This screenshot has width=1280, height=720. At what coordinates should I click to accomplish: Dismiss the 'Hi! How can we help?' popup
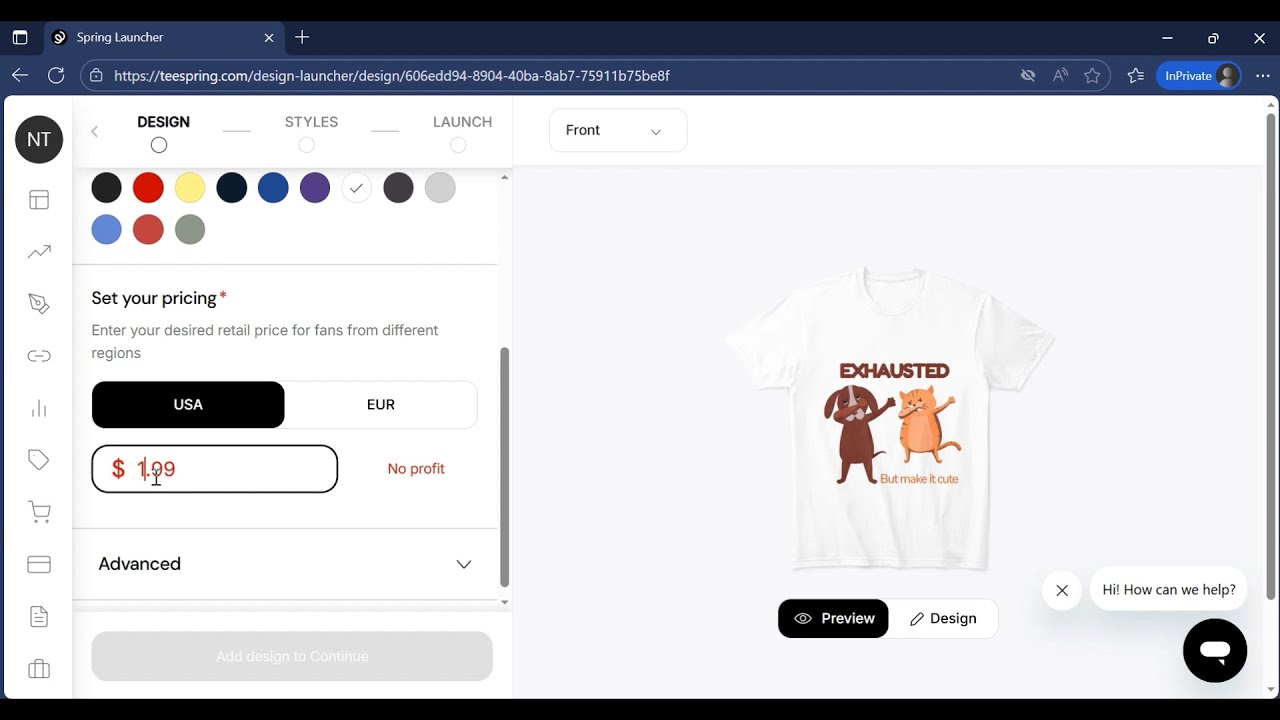point(1062,590)
